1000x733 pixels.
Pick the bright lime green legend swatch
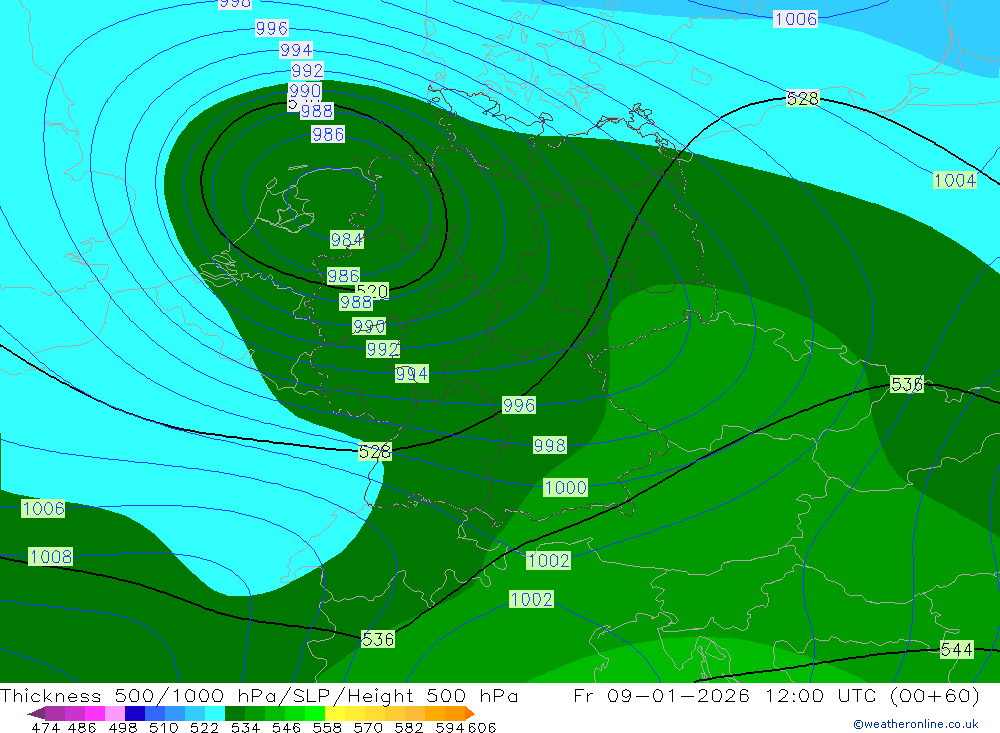click(315, 713)
